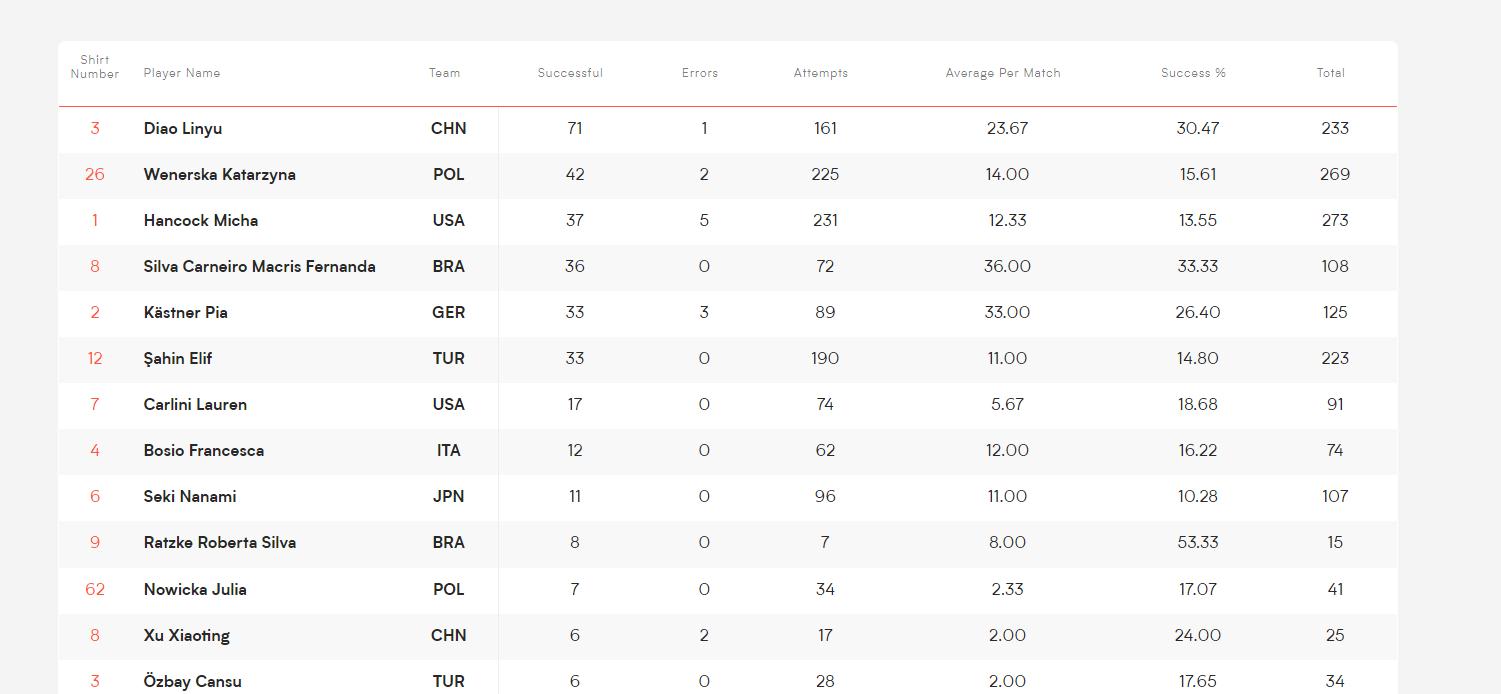Select Seki Nanami player name

pyautogui.click(x=190, y=497)
